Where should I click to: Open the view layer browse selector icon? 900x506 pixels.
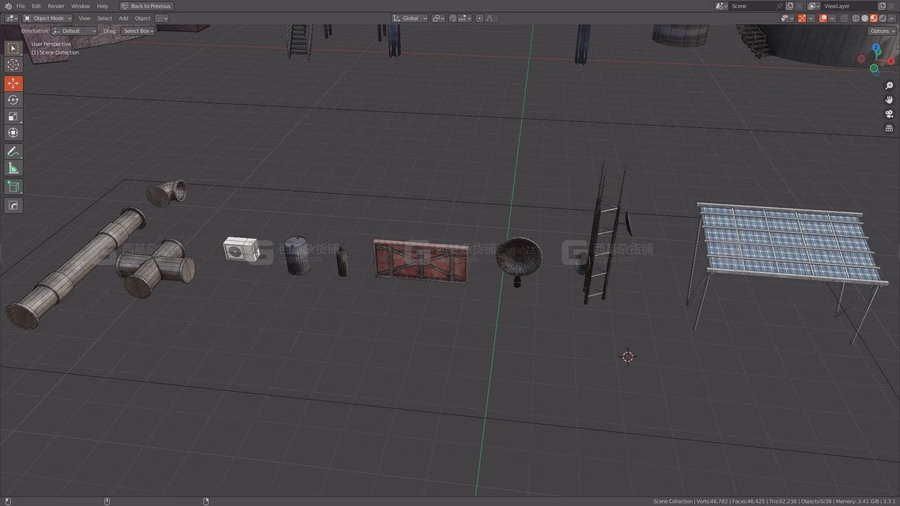814,6
